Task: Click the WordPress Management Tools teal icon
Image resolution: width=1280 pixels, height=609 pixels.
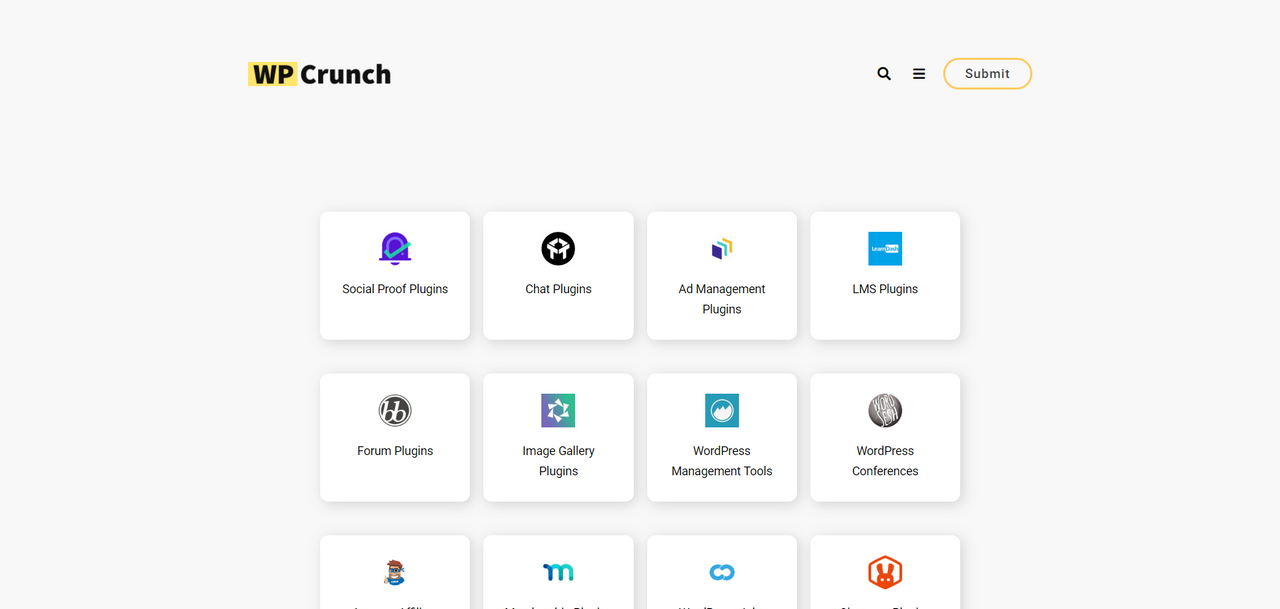Action: pos(722,410)
